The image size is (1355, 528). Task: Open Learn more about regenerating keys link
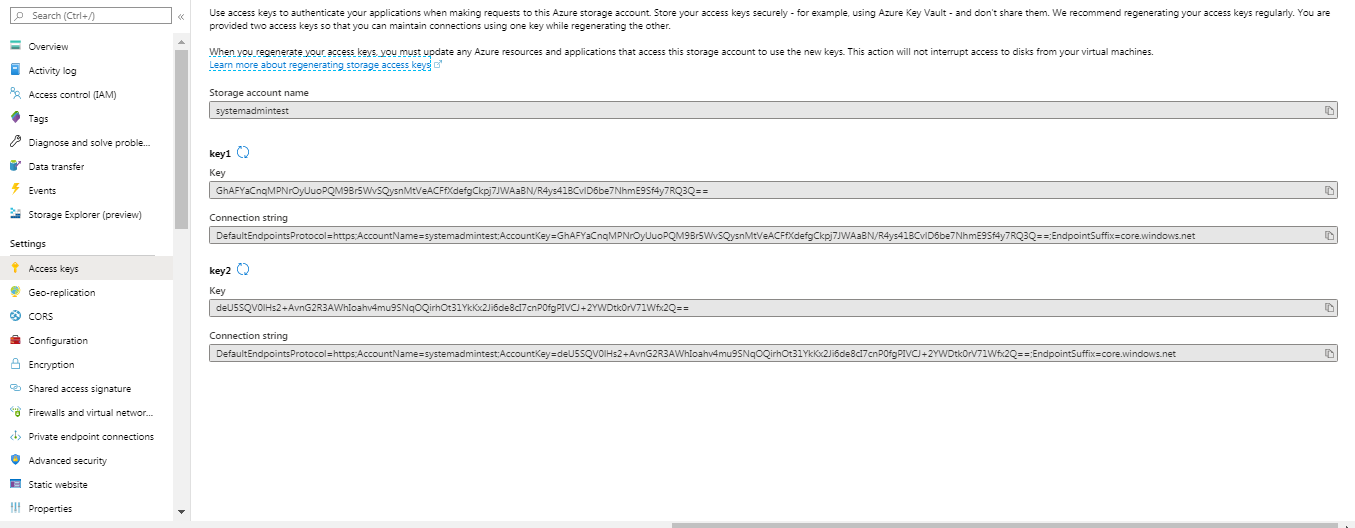[319, 65]
